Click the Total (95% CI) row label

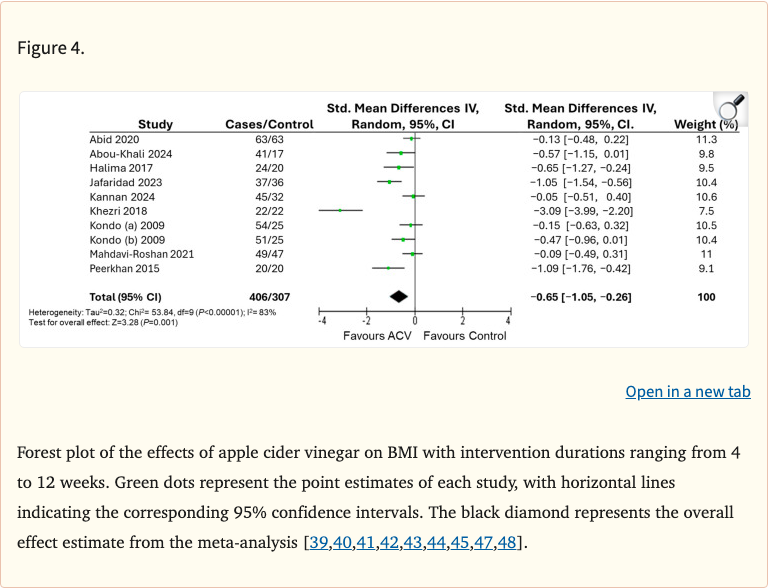coord(128,297)
